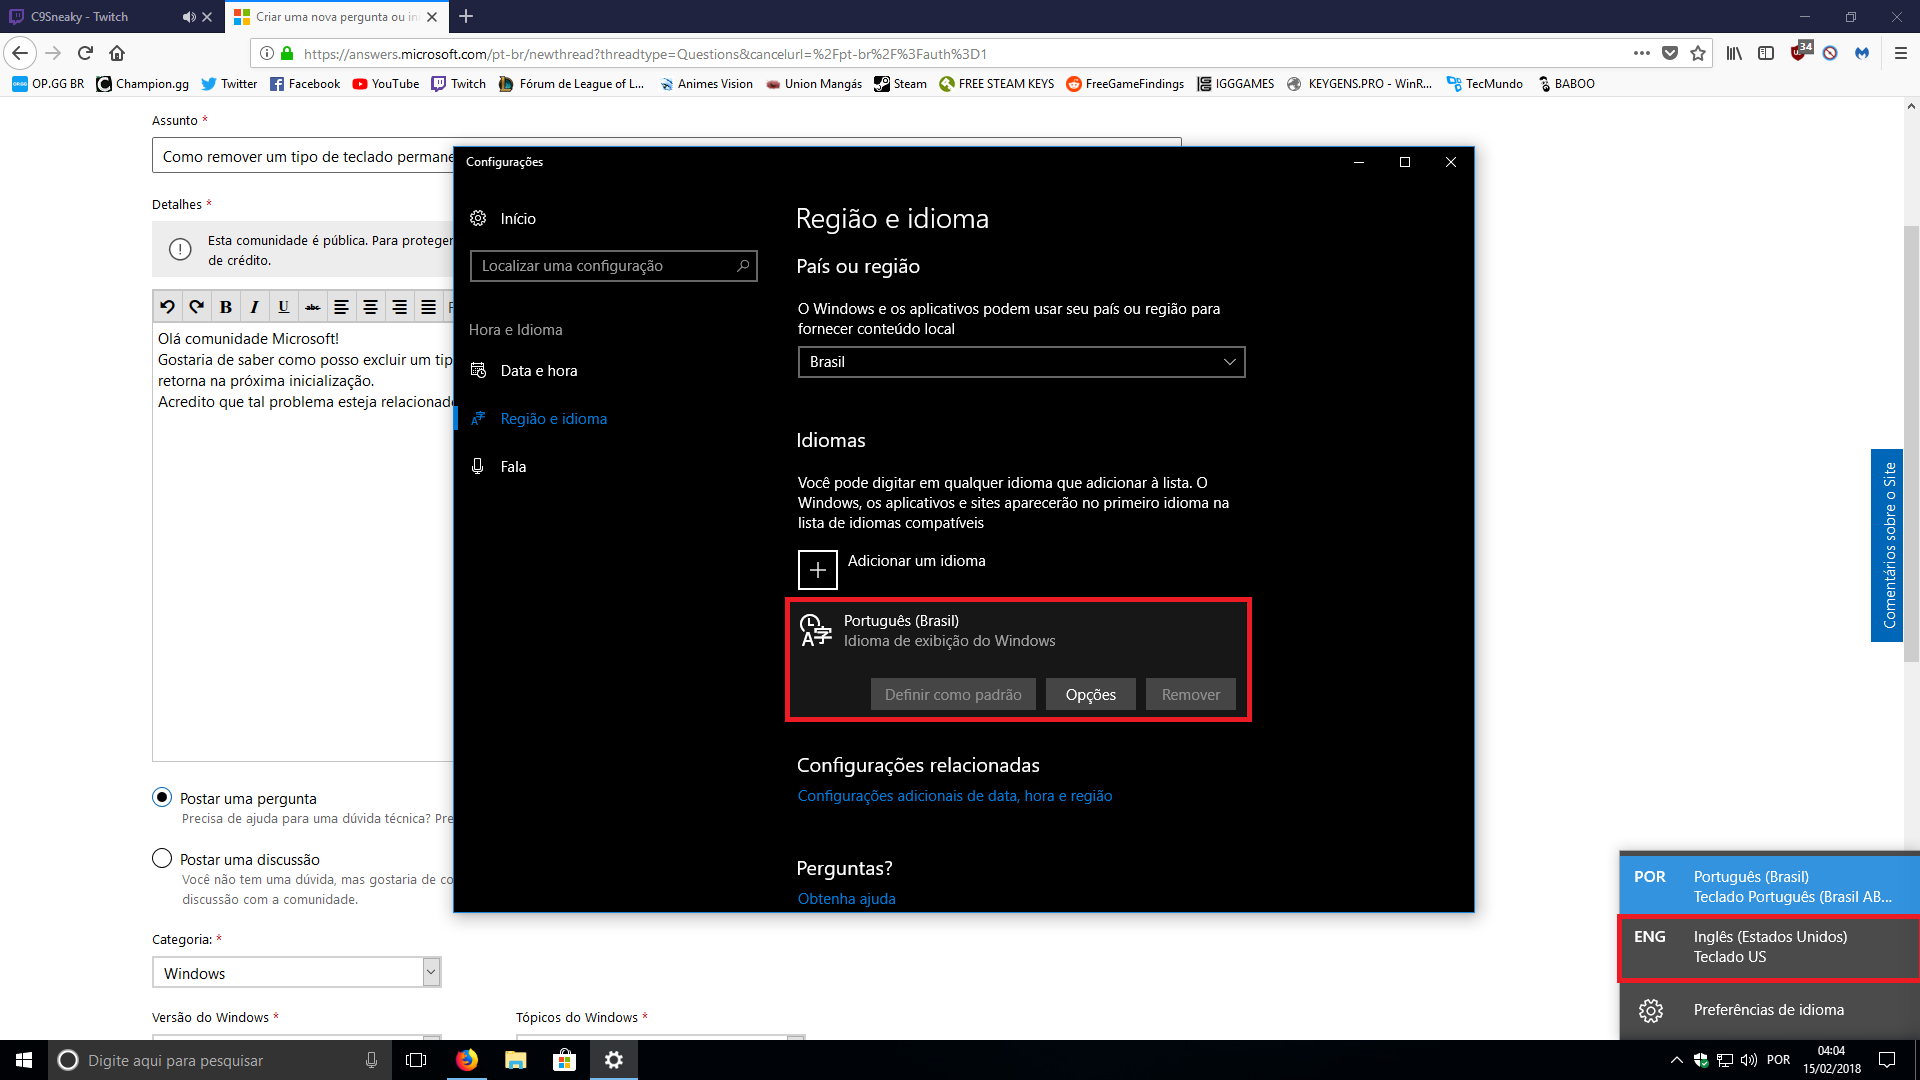This screenshot has height=1080, width=1920.
Task: Click the Italic formatting icon
Action: point(255,307)
